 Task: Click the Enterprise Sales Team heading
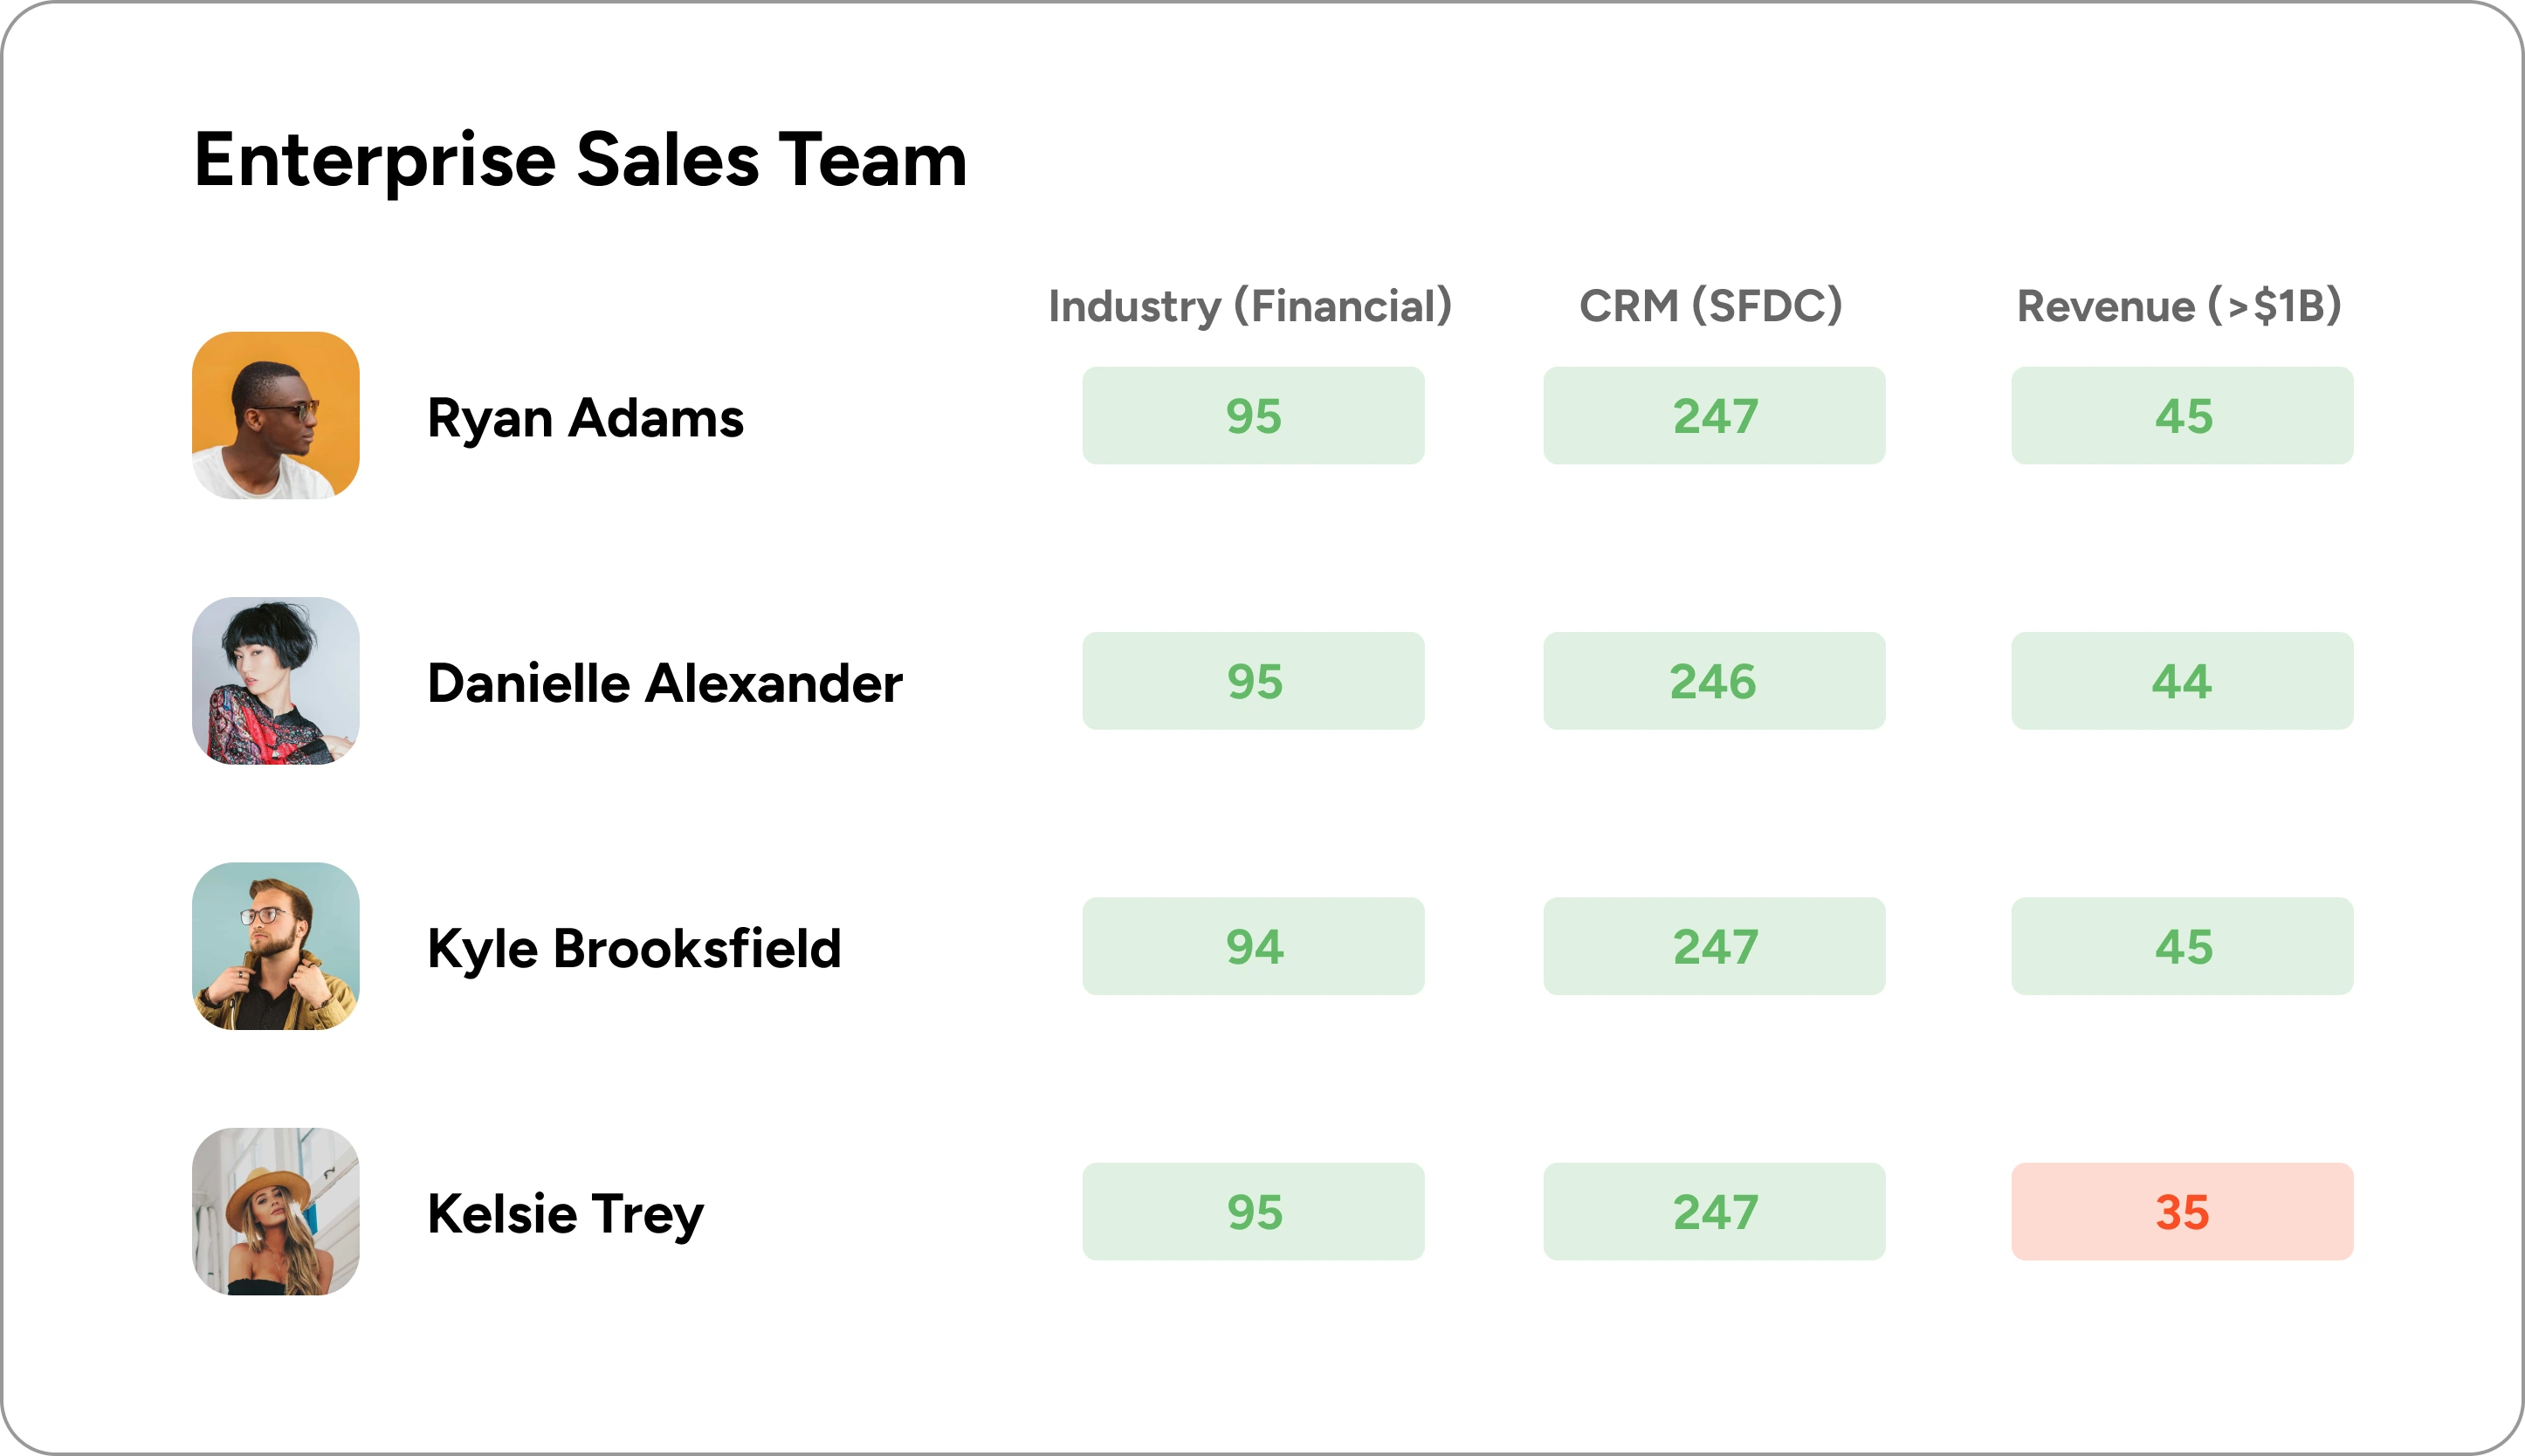[580, 160]
